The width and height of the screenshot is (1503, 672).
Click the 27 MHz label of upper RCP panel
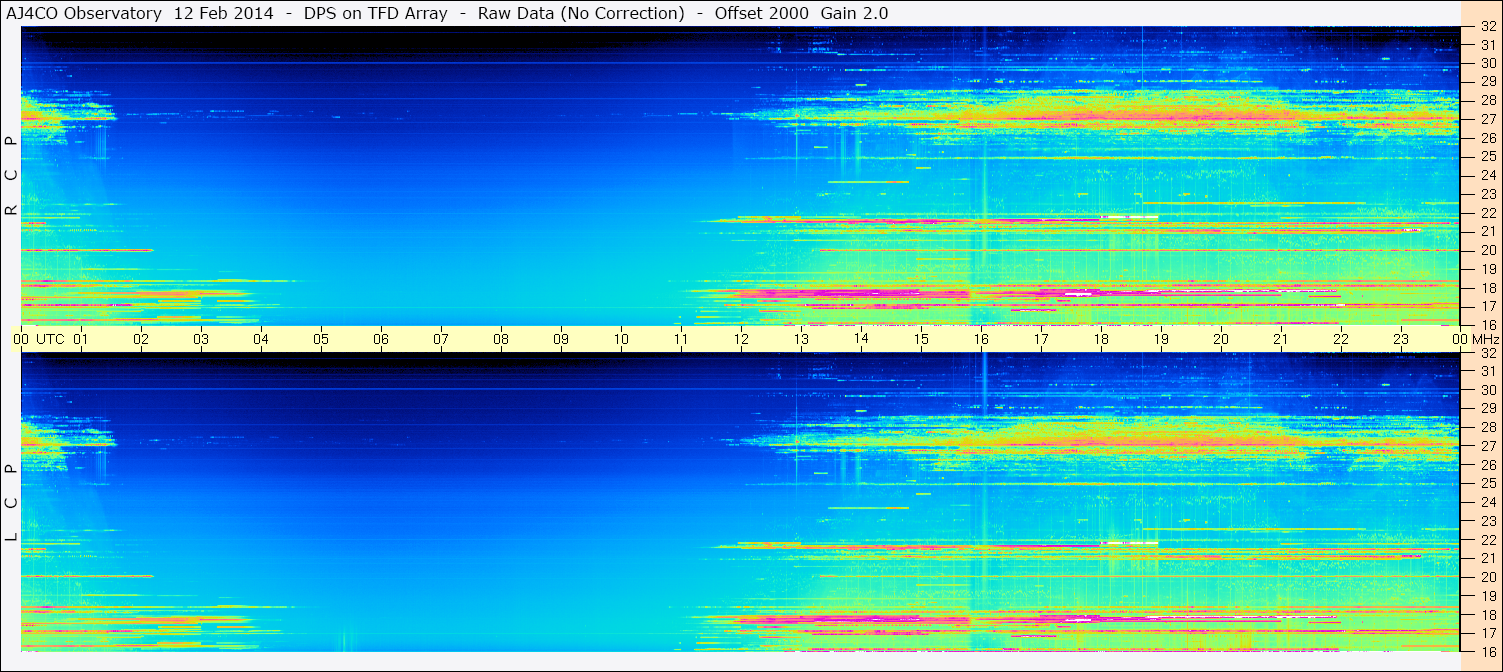1487,119
